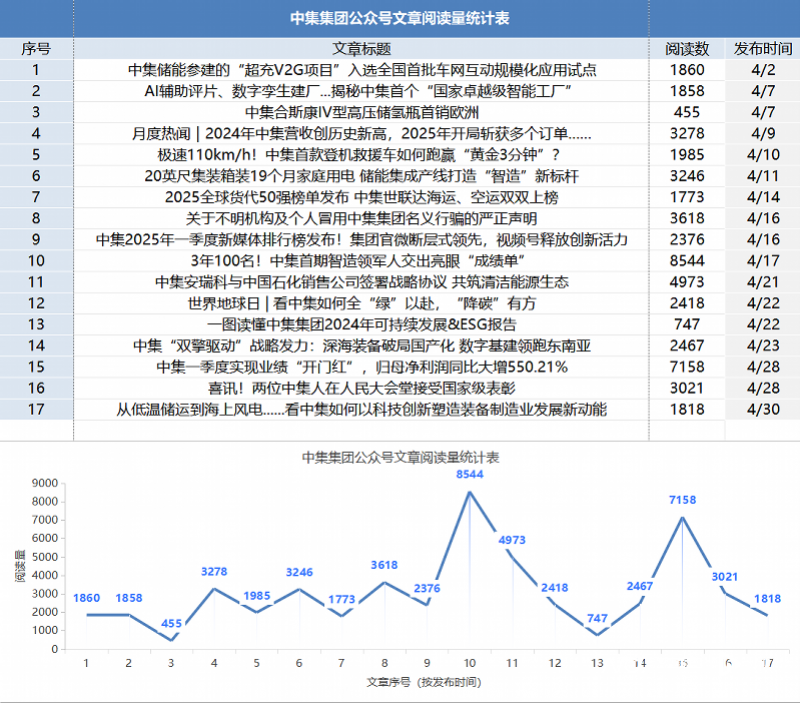The height and width of the screenshot is (703, 800).
Task: Click the read count cell 1860
Action: tap(687, 70)
